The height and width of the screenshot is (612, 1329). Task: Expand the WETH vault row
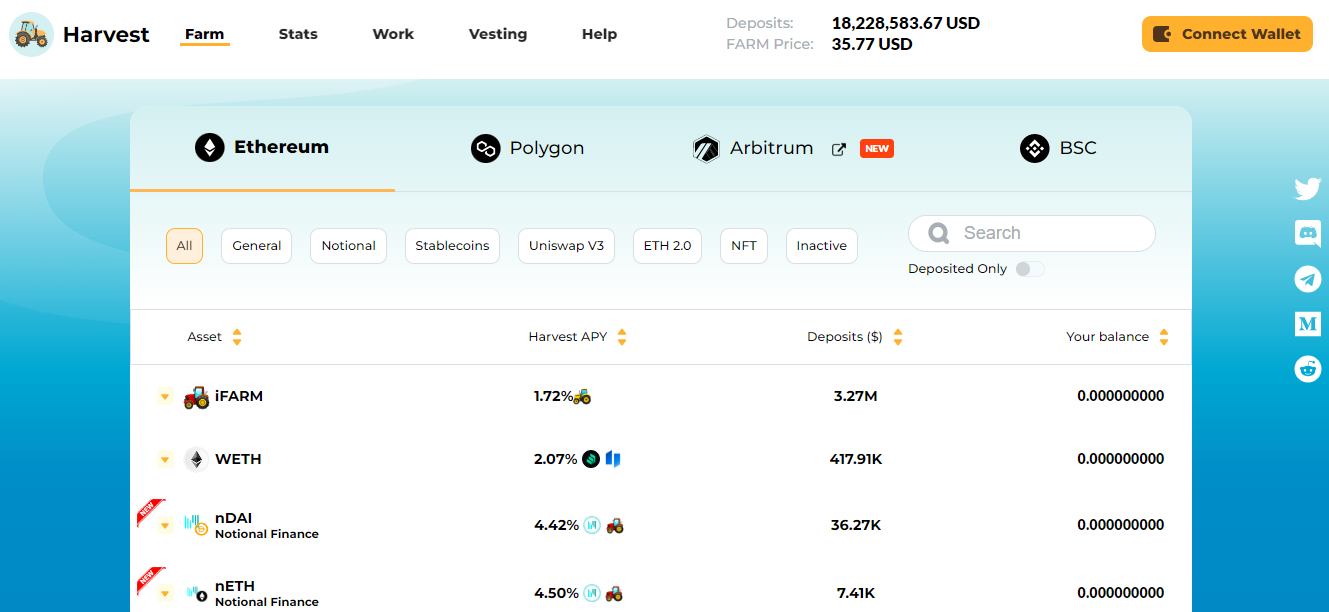click(165, 460)
